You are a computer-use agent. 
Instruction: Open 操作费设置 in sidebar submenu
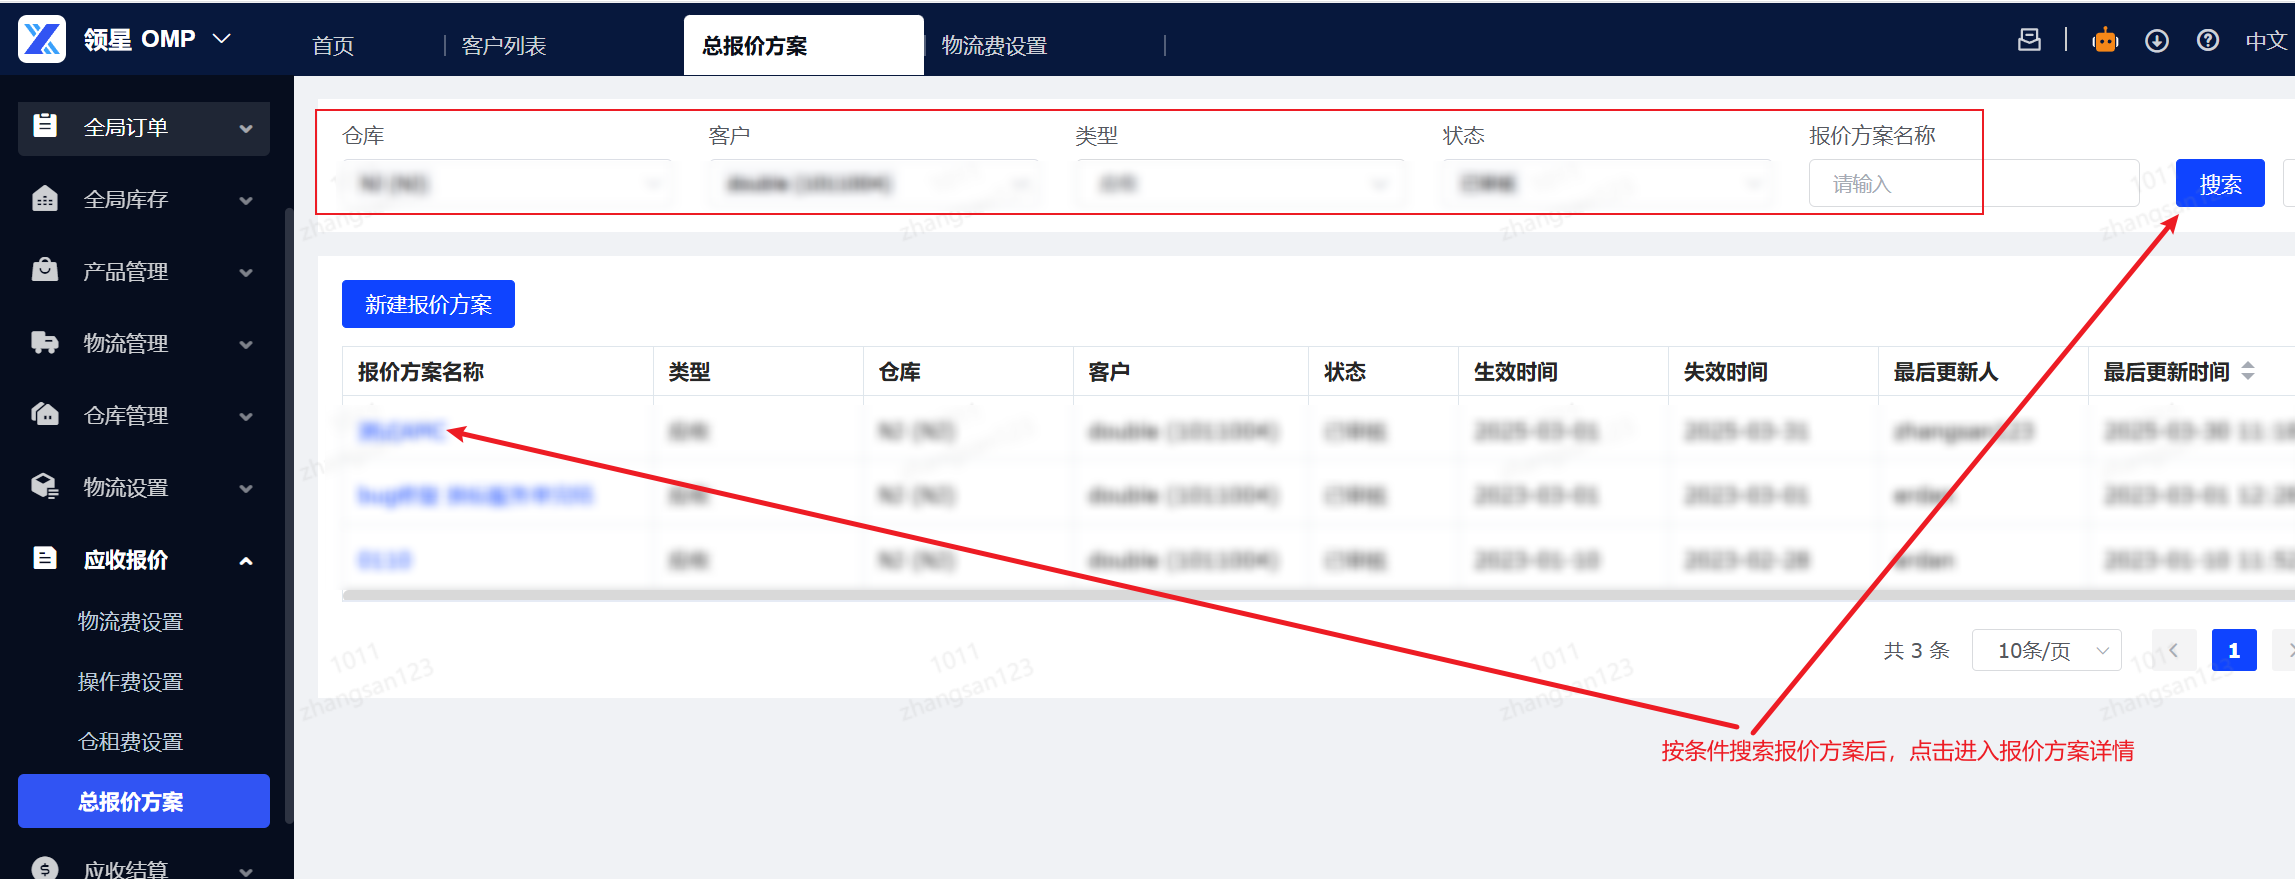(x=131, y=682)
